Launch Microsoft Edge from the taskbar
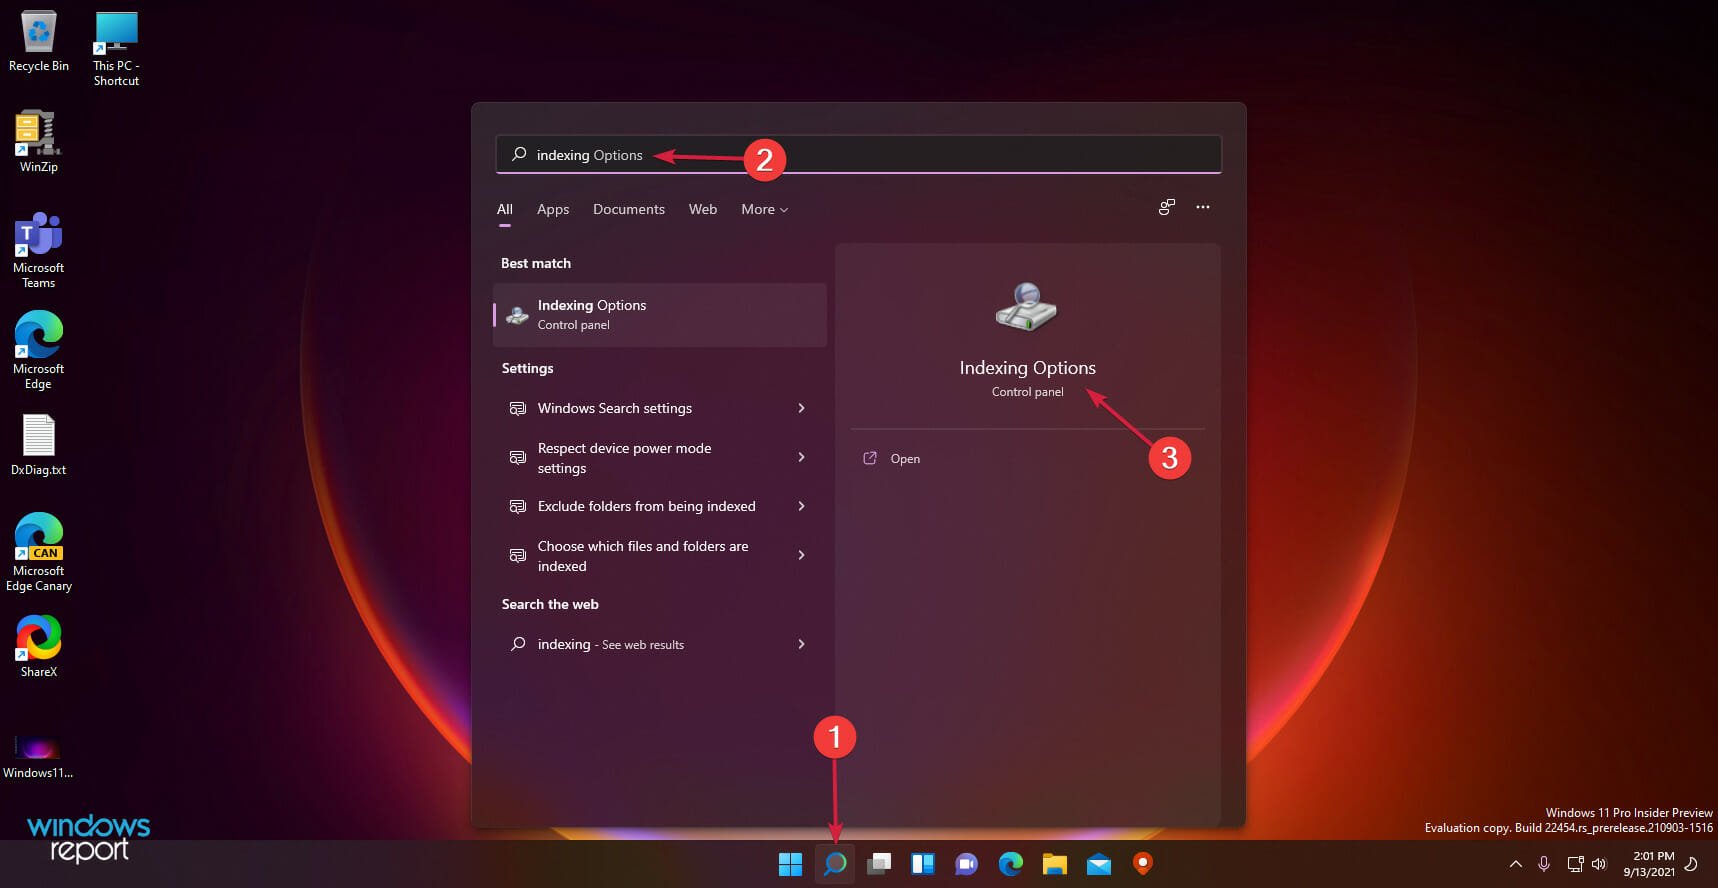 tap(1010, 864)
